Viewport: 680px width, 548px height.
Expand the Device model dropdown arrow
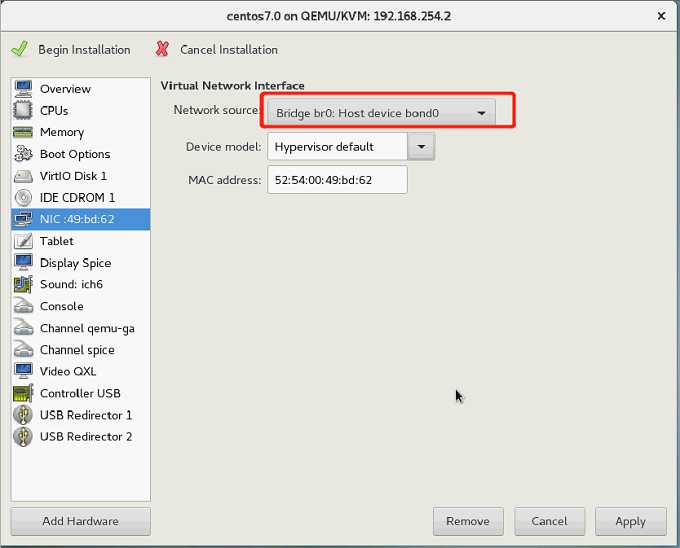(421, 147)
